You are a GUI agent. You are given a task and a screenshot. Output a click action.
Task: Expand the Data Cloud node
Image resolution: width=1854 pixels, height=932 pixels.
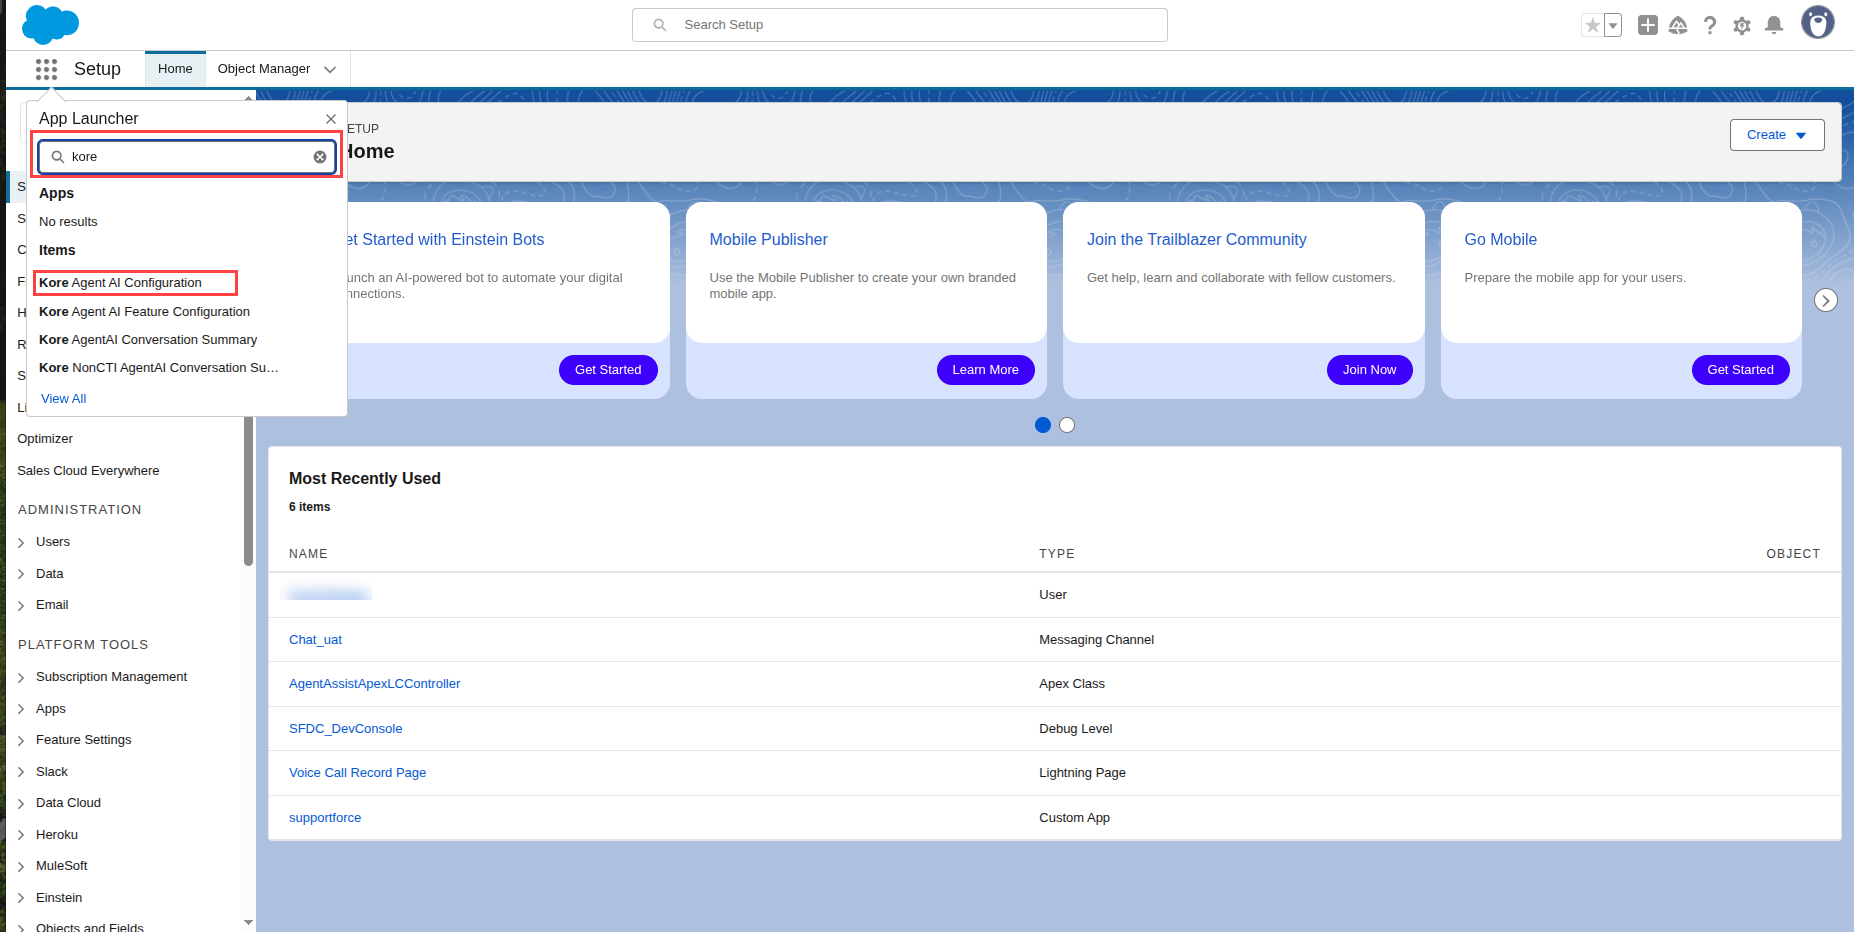[21, 804]
